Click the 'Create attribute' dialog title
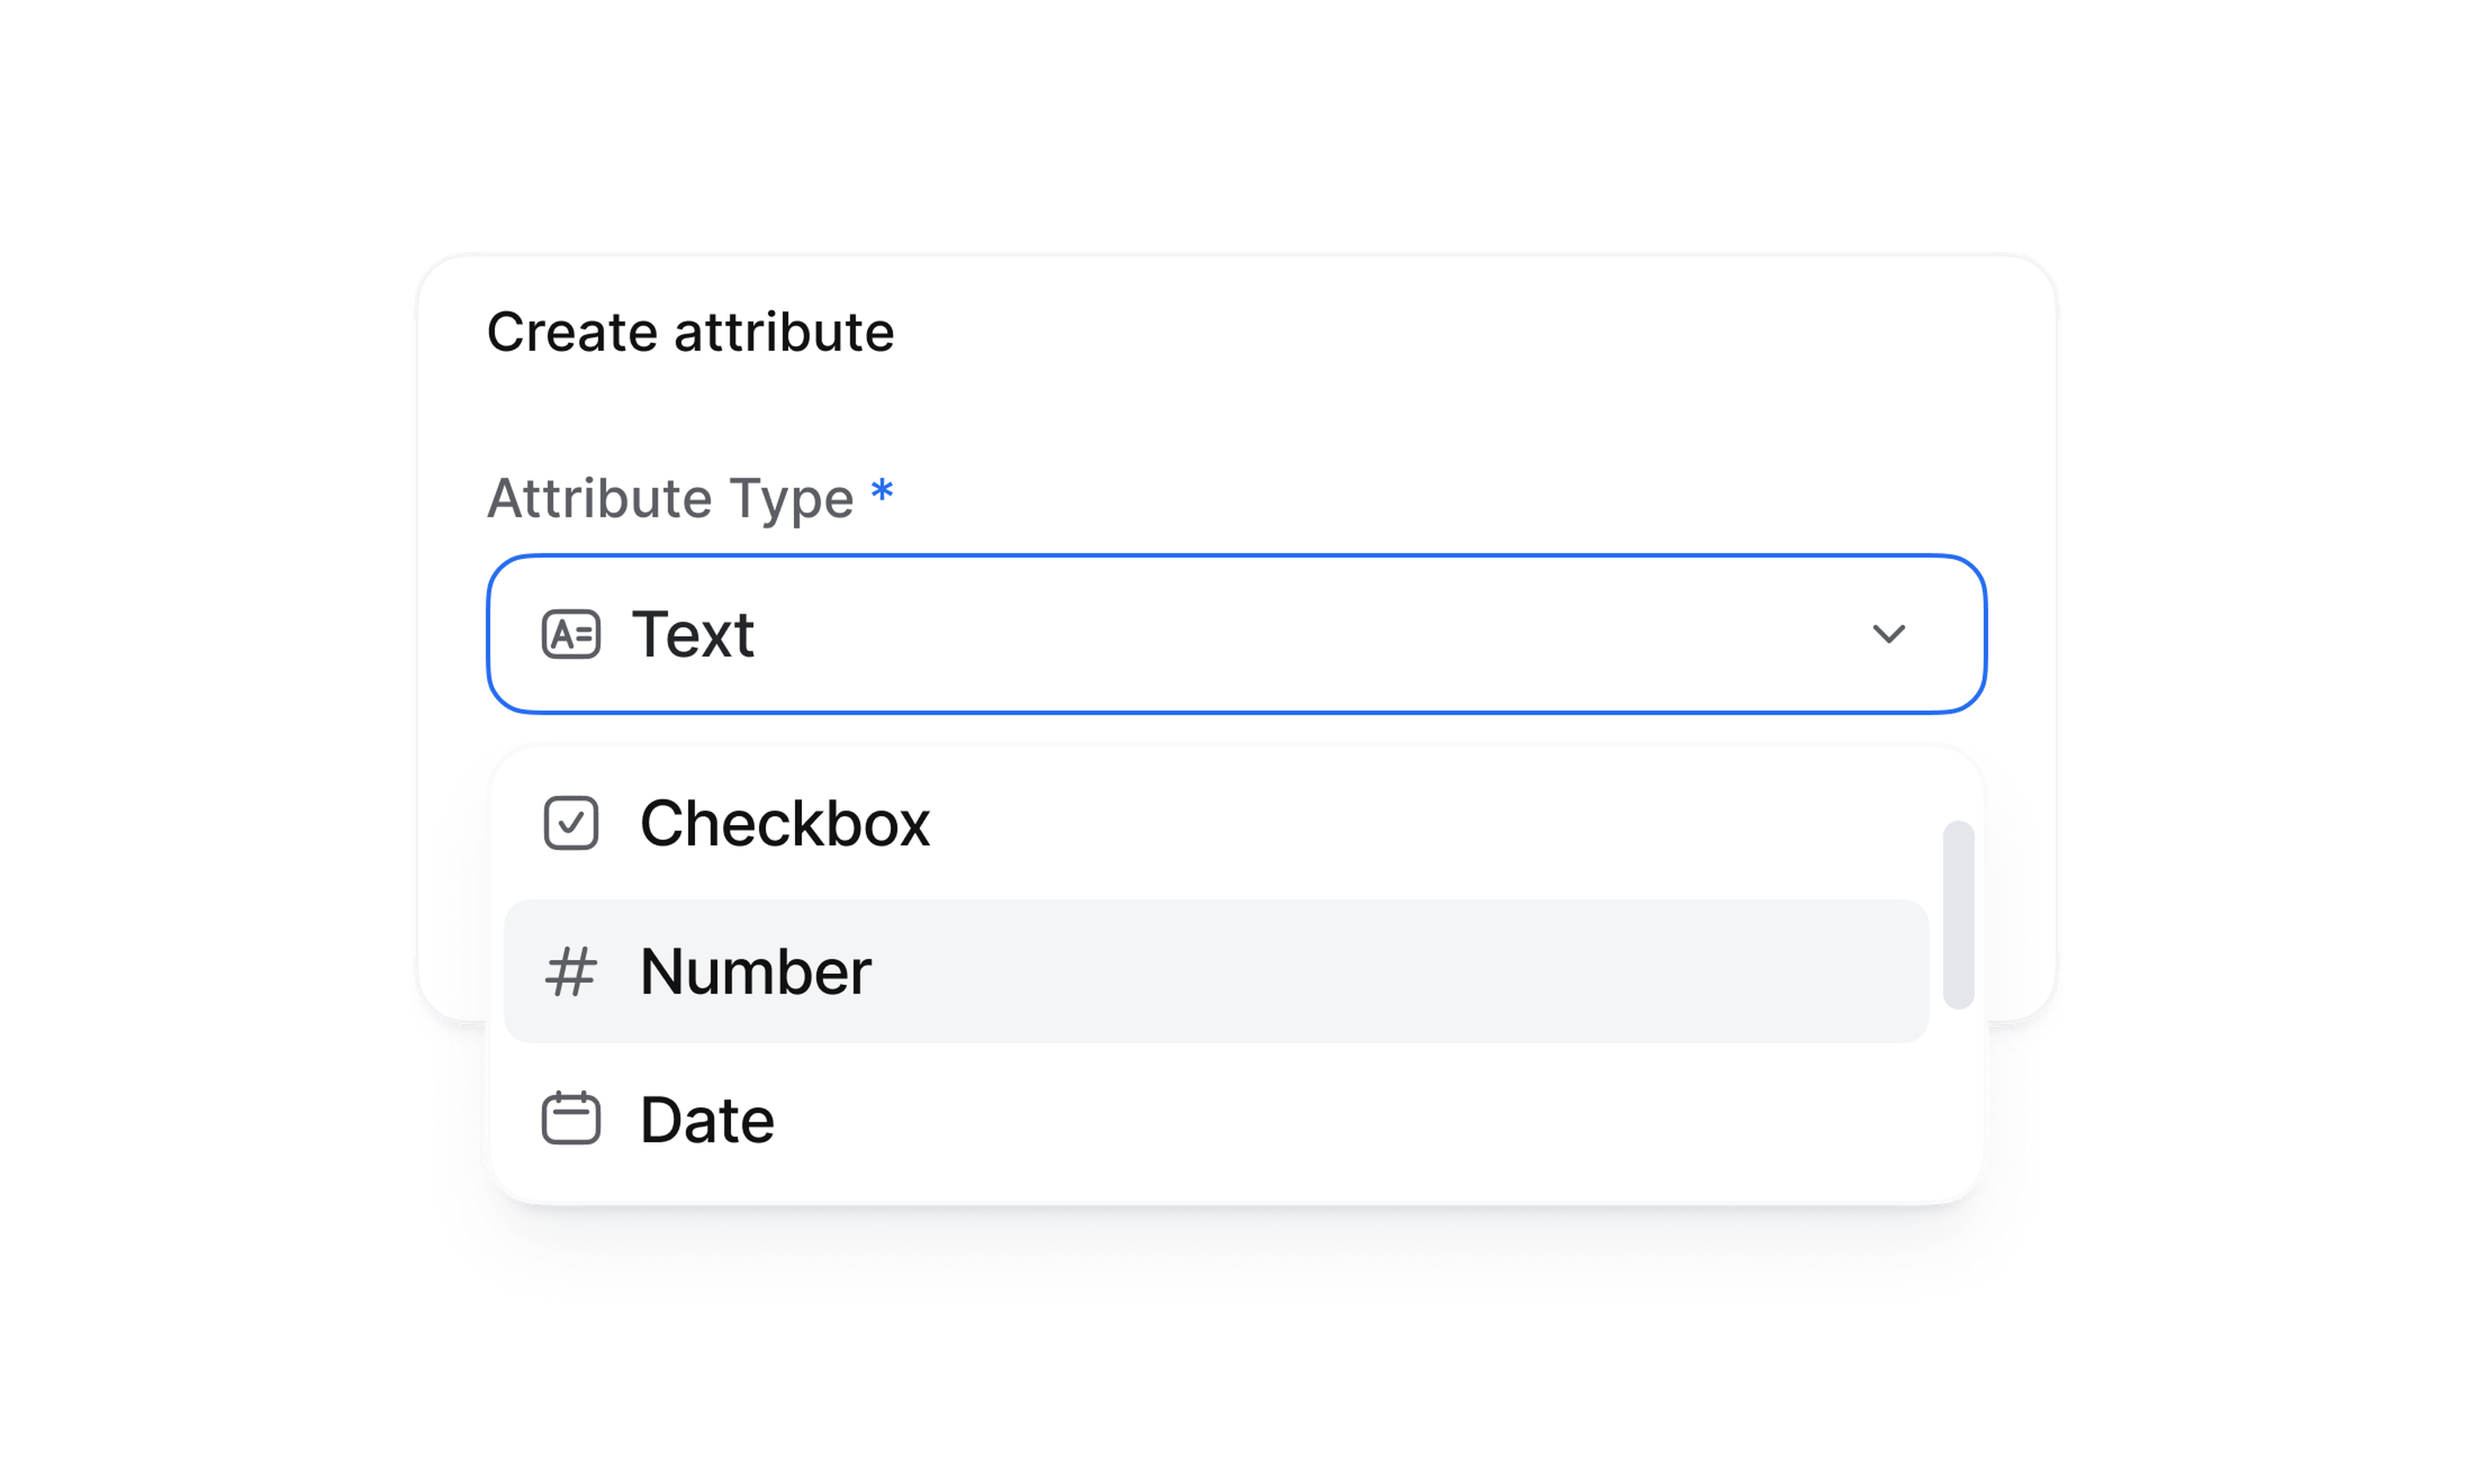This screenshot has height=1484, width=2474. 690,332
